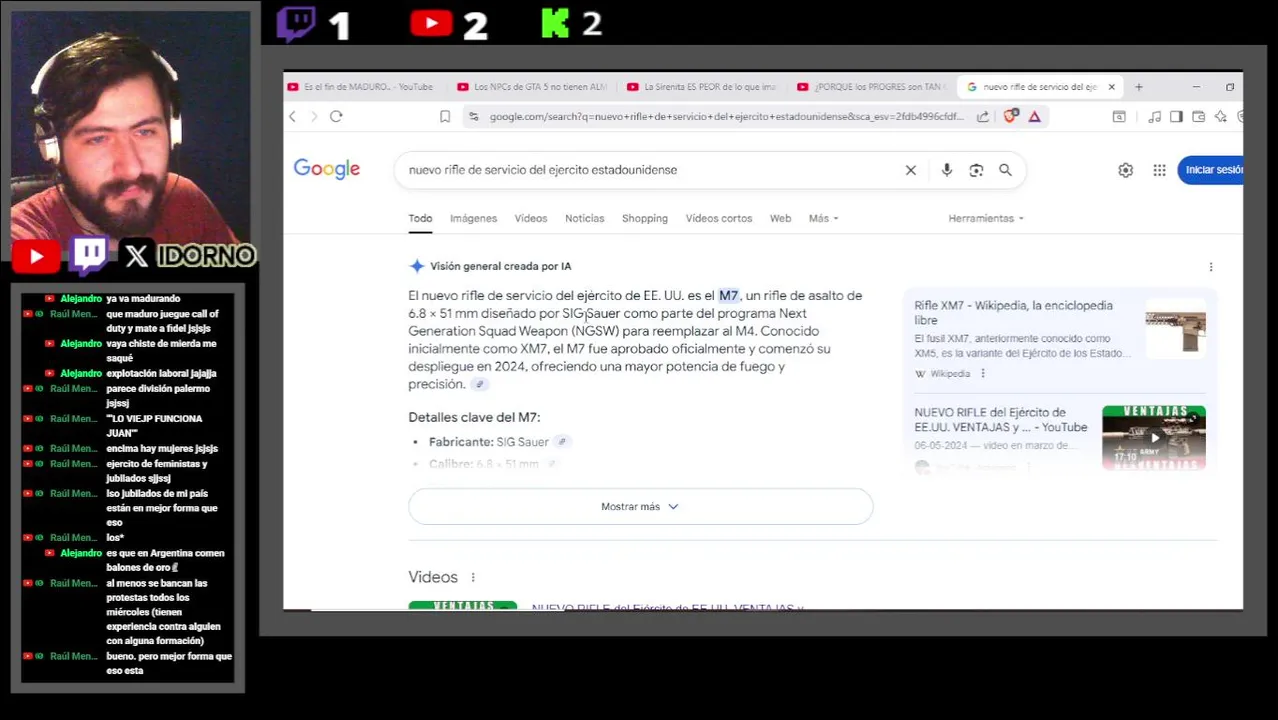This screenshot has width=1278, height=720.
Task: Click the Google logo
Action: point(327,169)
